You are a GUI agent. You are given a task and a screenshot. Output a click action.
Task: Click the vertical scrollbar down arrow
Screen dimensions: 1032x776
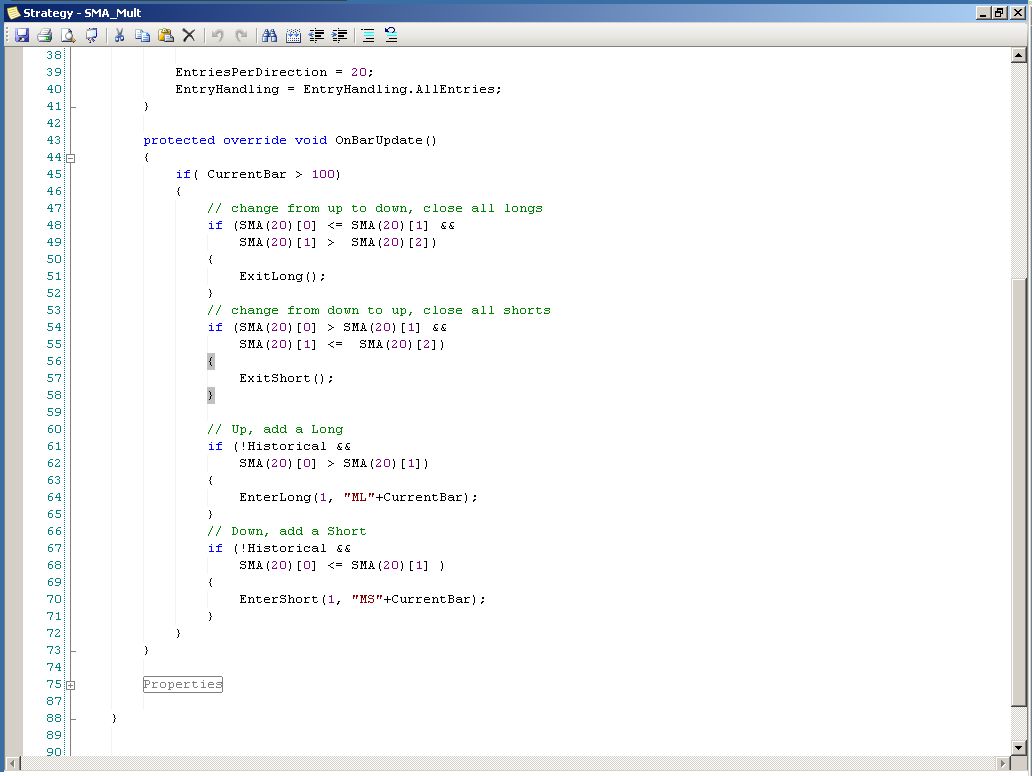1018,748
